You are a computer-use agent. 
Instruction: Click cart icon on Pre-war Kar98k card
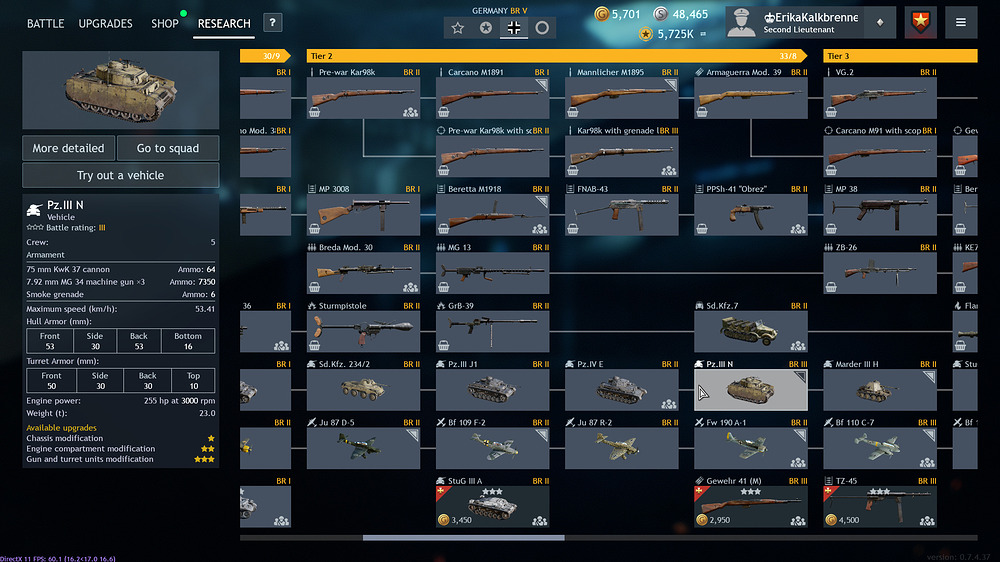tap(314, 112)
